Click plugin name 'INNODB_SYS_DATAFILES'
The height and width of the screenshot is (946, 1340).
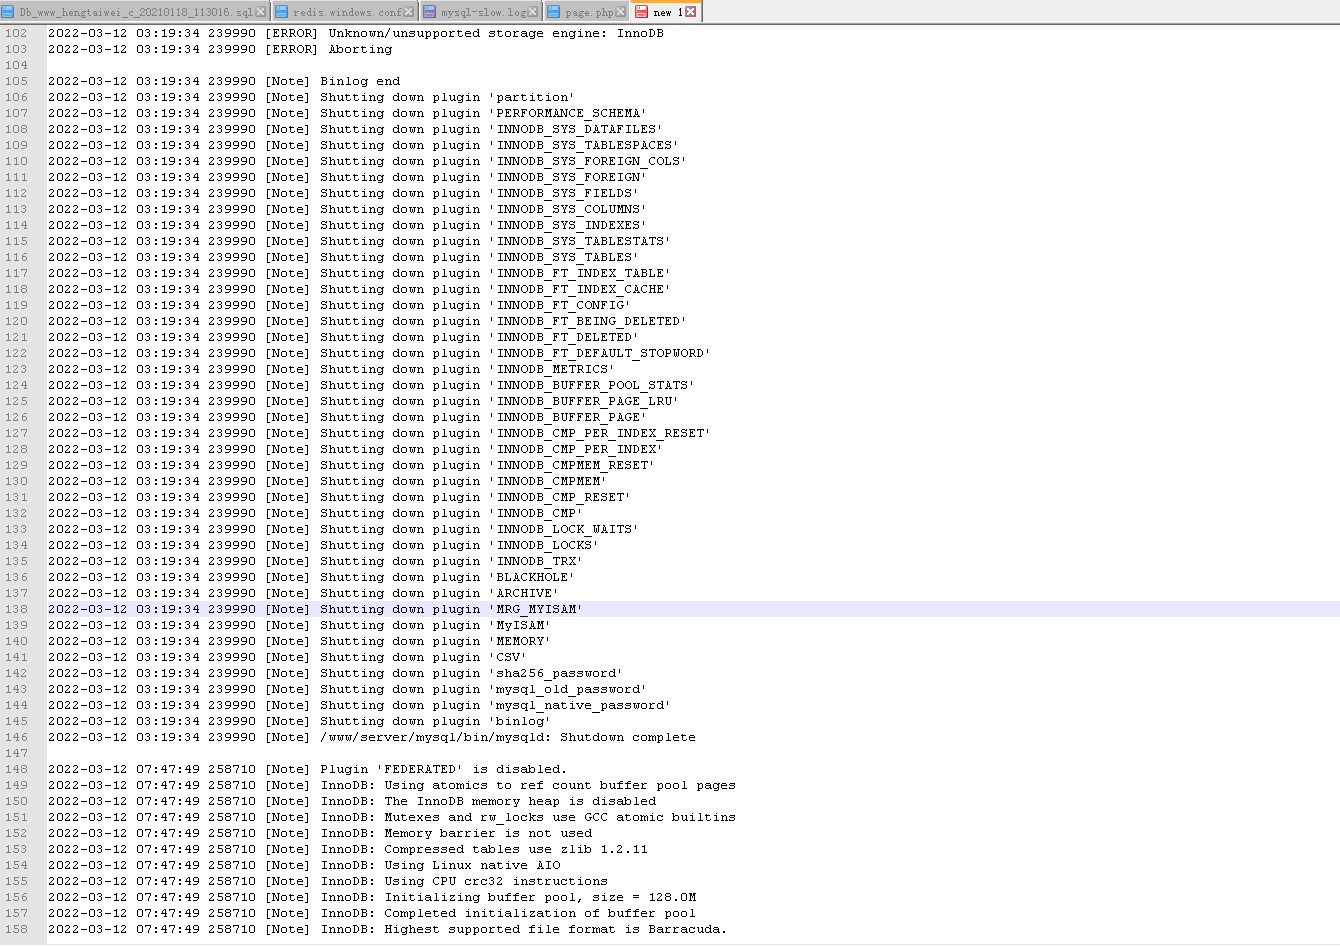tap(576, 129)
